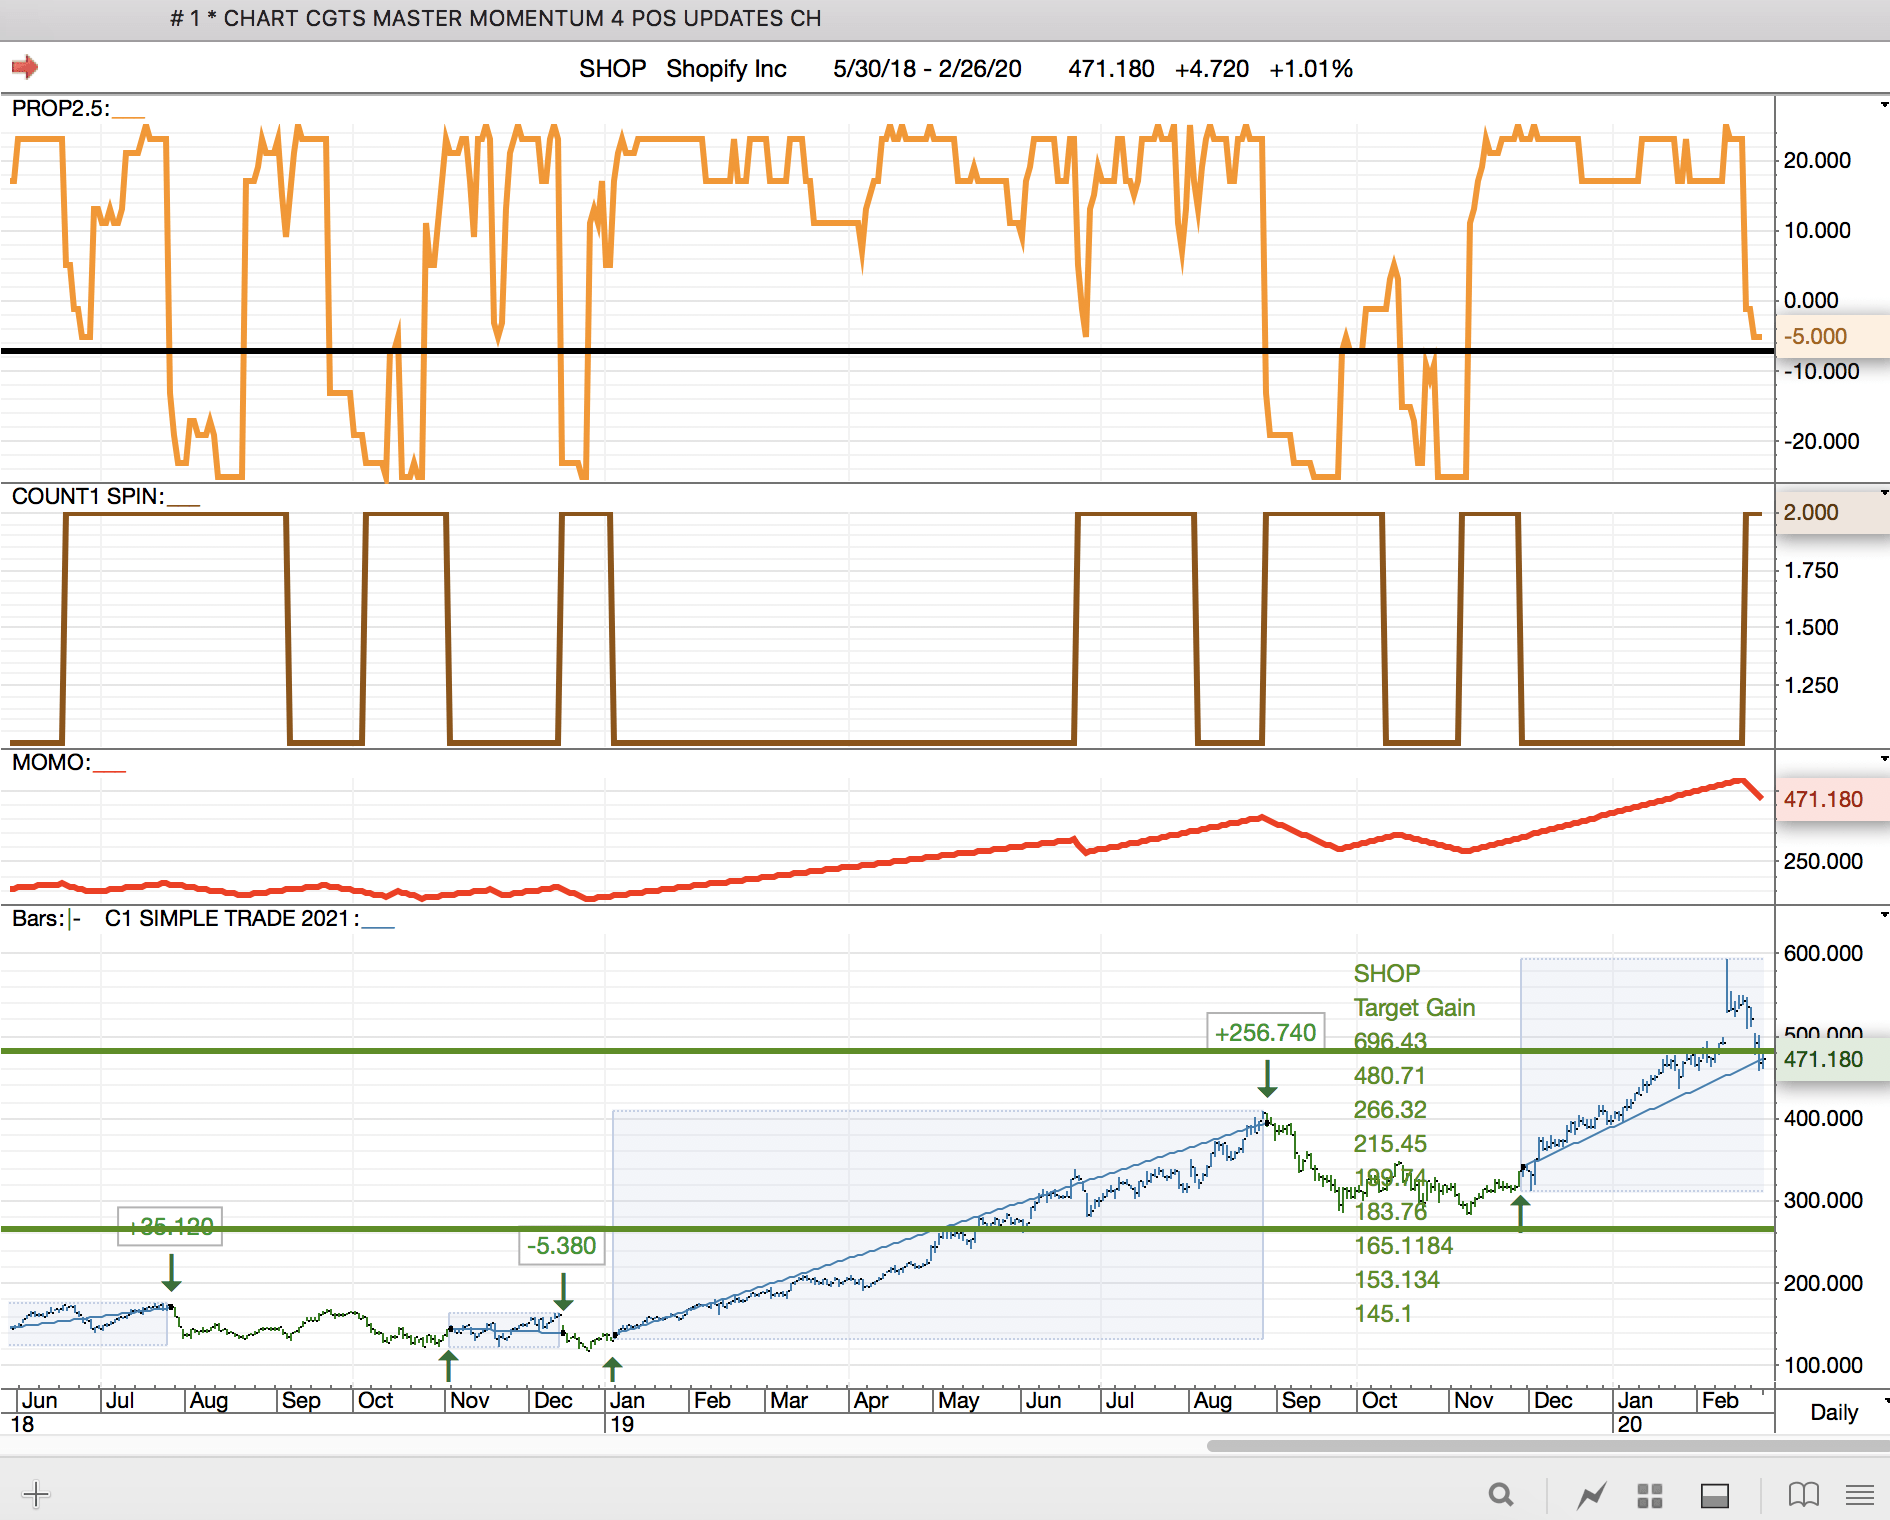
Task: Click the orange PROP2.5 color line swatch
Action: [128, 116]
